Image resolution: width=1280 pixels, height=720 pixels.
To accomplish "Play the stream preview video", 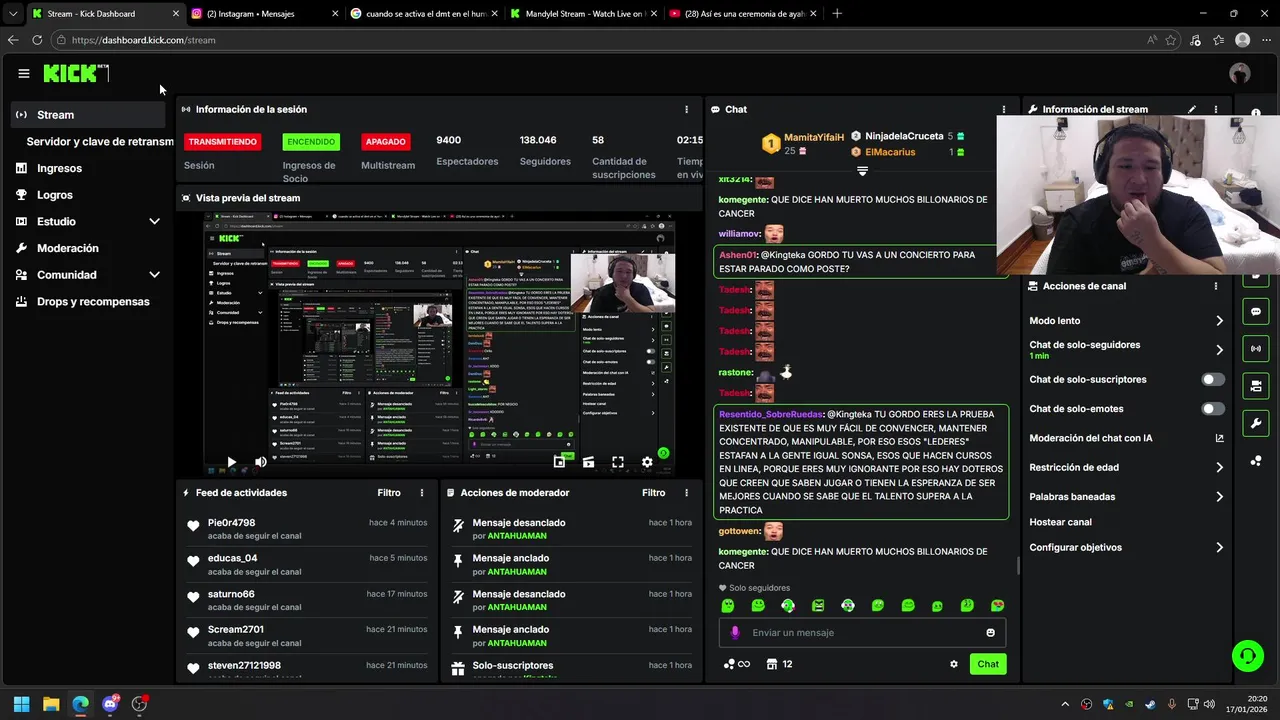I will [231, 462].
